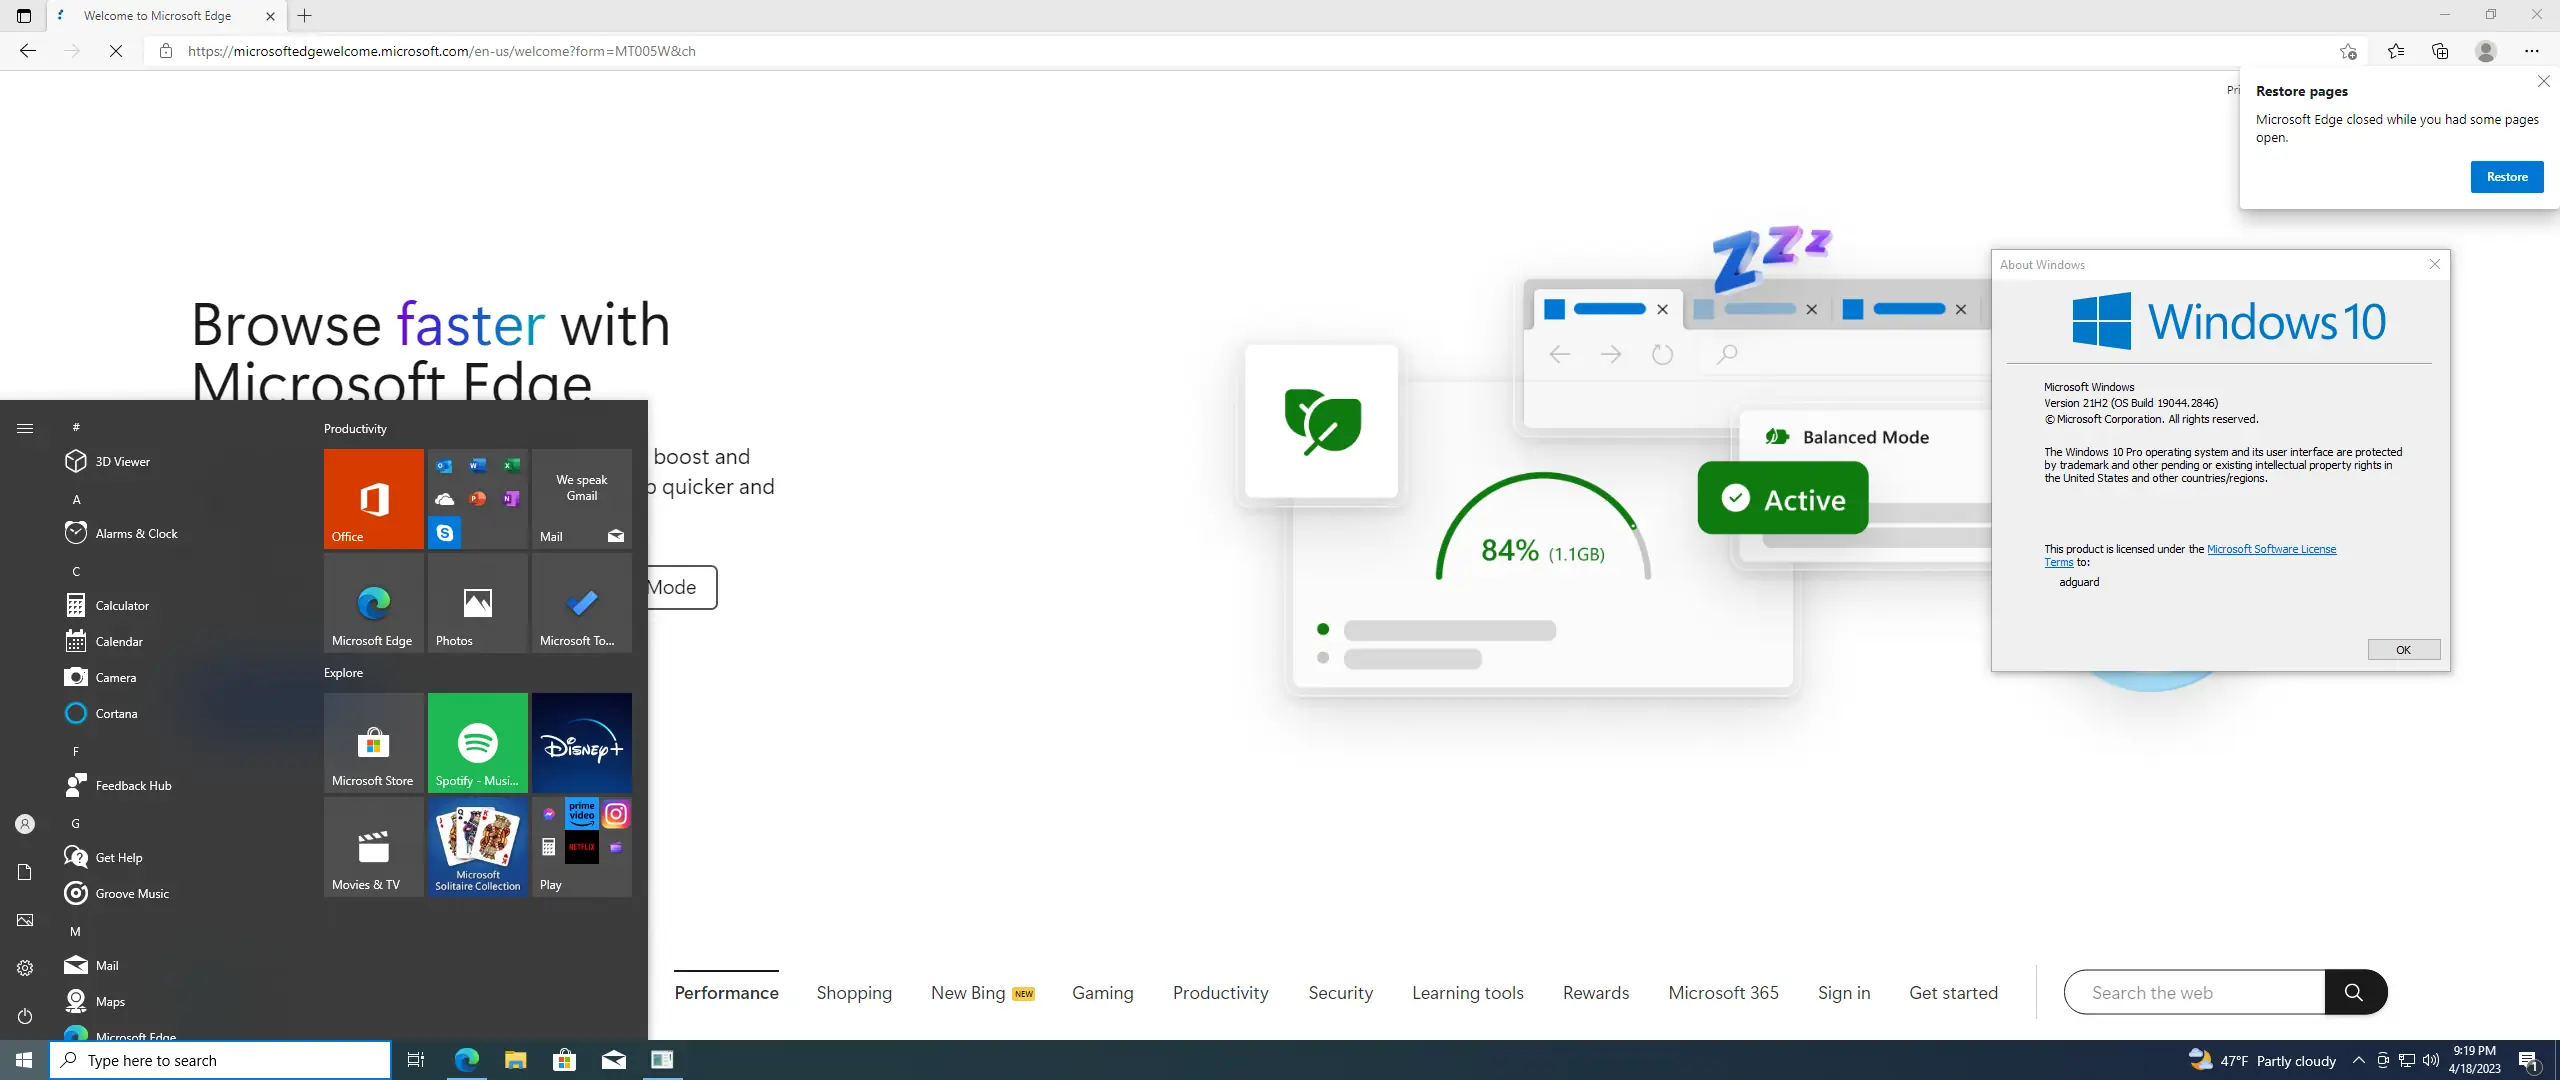Launch Microsoft Solitaire Collection tile
Image resolution: width=2560 pixels, height=1080 pixels.
click(477, 846)
